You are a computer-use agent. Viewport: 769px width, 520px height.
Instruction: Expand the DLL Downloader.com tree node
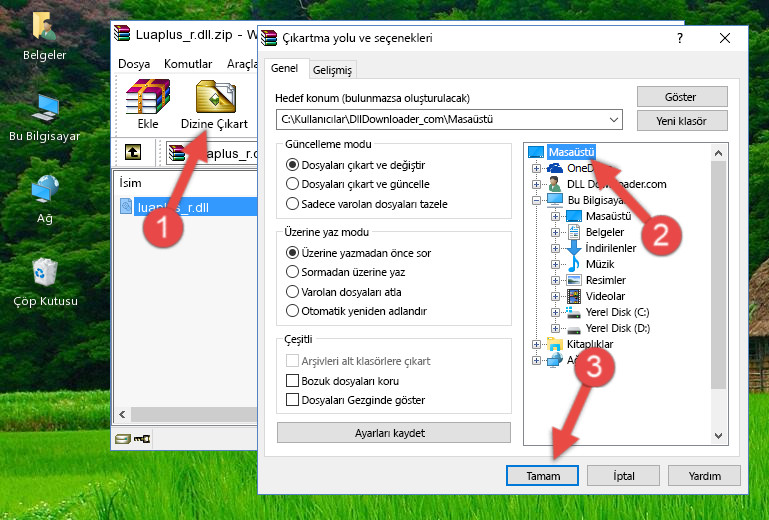pyautogui.click(x=536, y=184)
